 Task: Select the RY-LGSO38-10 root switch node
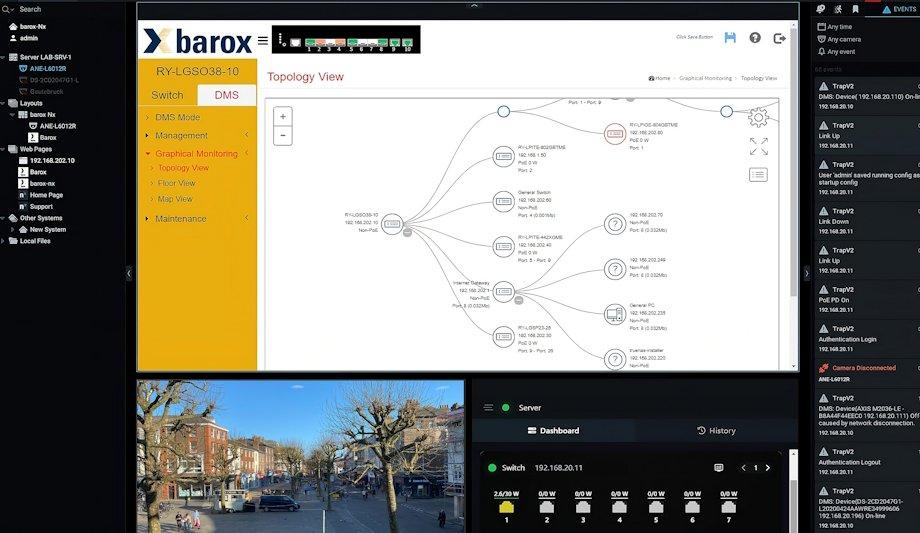(x=392, y=224)
